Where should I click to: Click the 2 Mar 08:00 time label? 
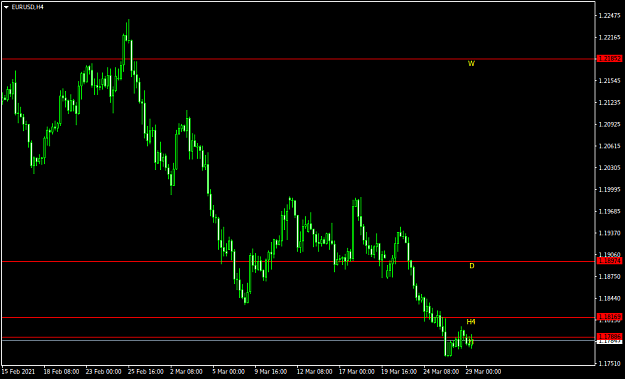pyautogui.click(x=187, y=372)
